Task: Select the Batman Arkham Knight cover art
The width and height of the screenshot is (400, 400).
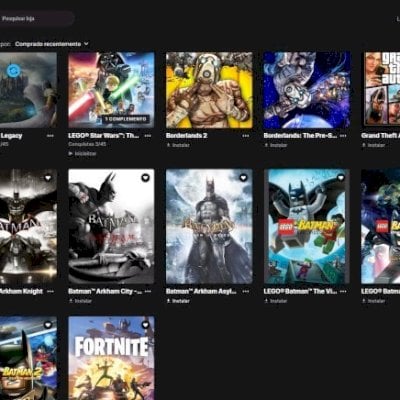Action: [28, 226]
